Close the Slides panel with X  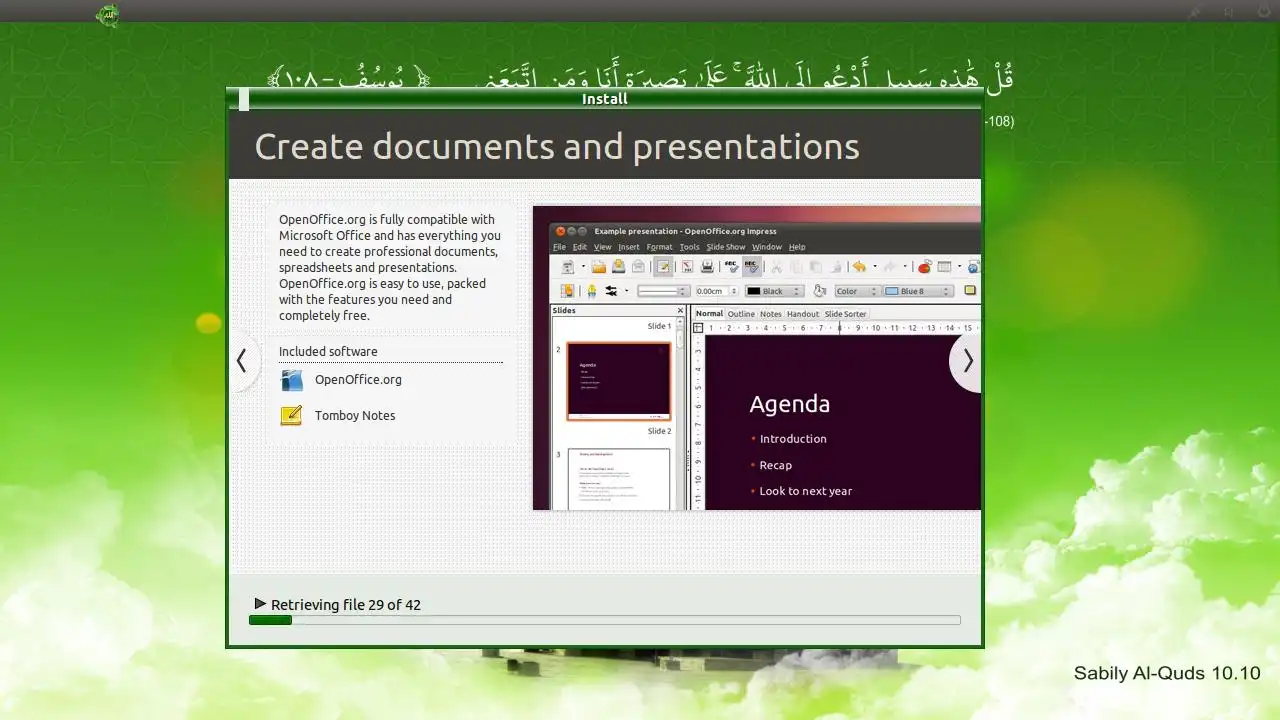(x=680, y=311)
